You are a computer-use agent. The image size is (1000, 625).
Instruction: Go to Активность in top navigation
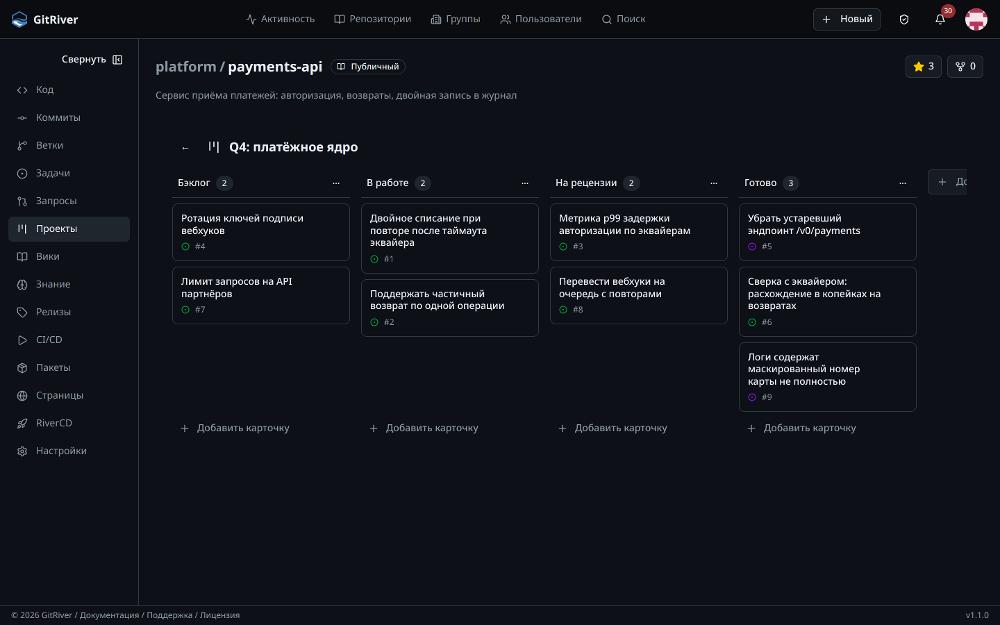pyautogui.click(x=281, y=19)
